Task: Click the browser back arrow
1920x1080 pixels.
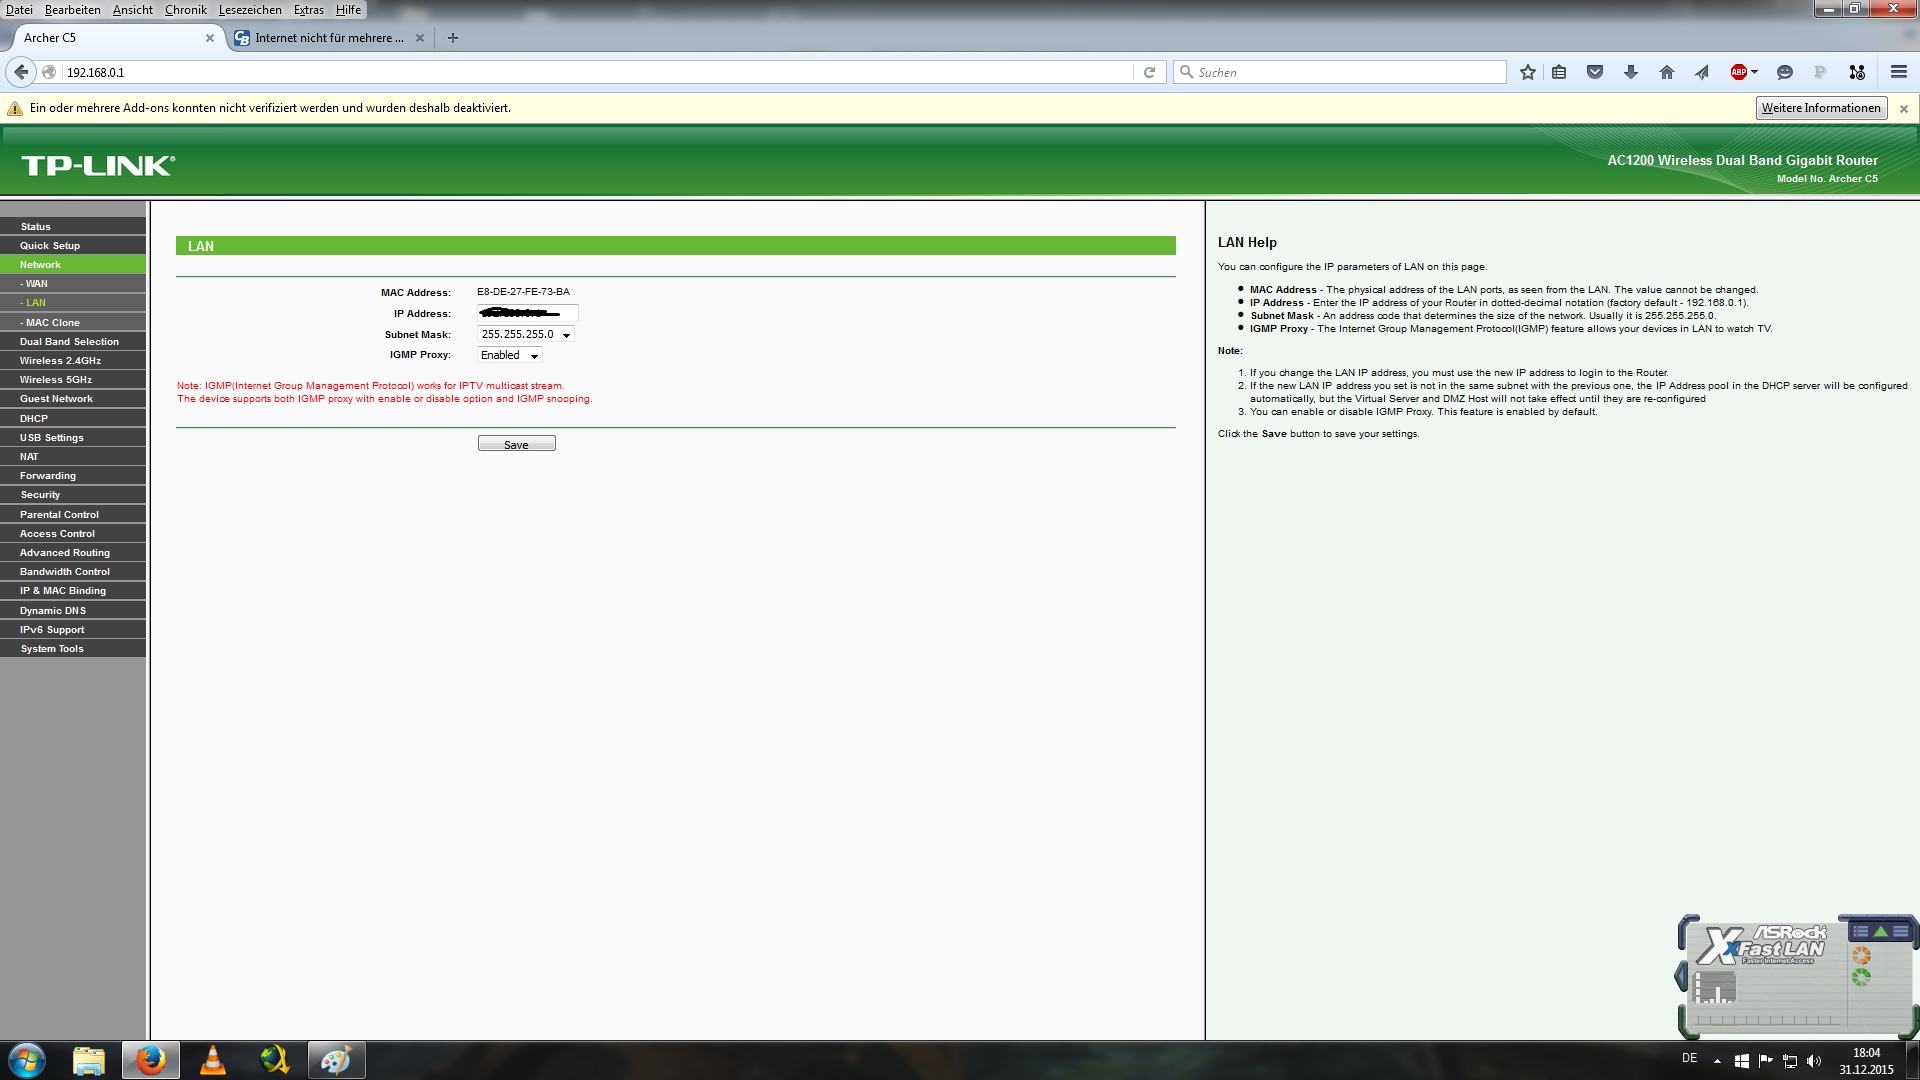Action: pyautogui.click(x=21, y=72)
